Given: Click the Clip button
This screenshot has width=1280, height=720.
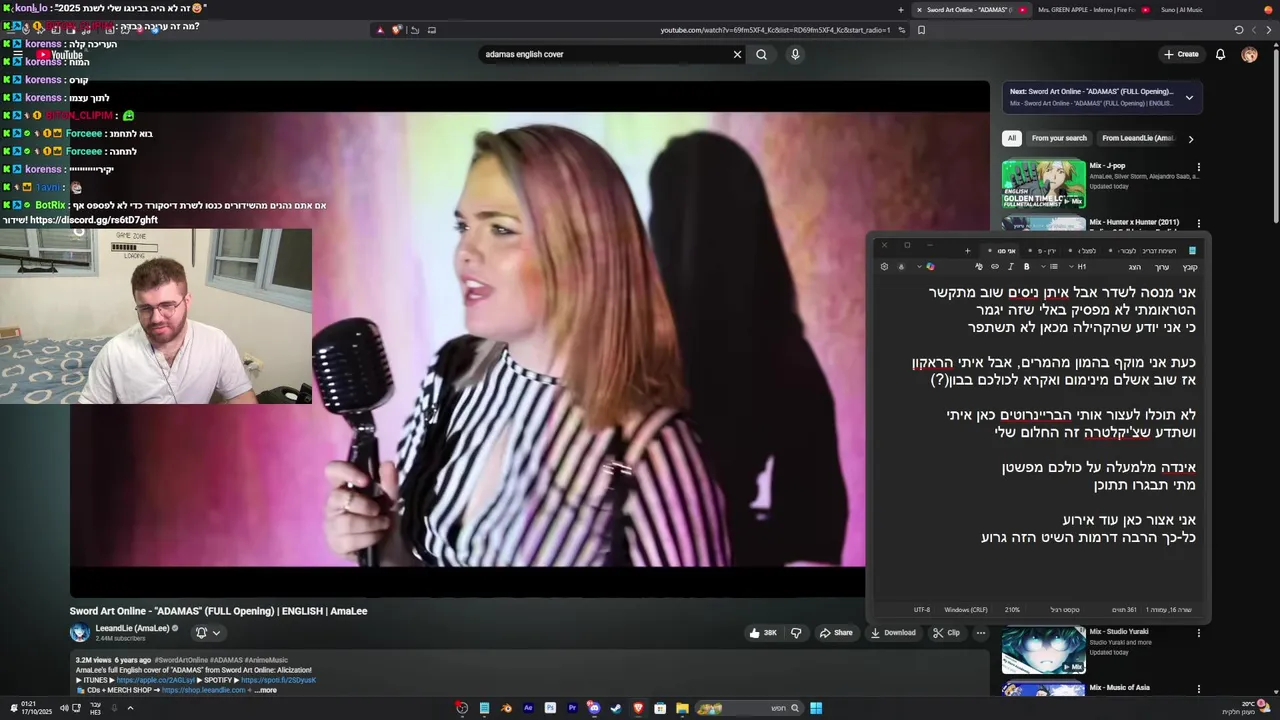Looking at the screenshot, I should [x=946, y=632].
